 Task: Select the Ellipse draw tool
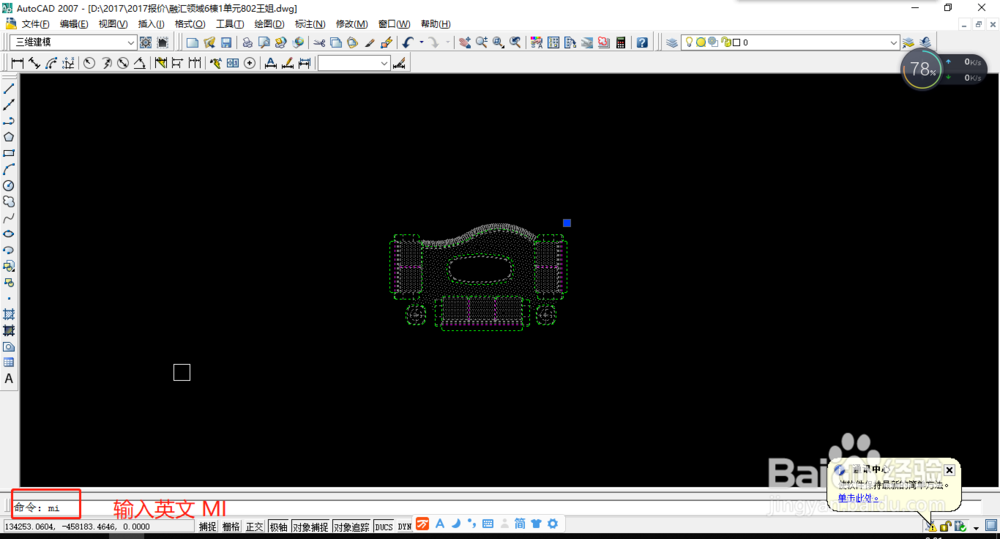click(x=9, y=234)
